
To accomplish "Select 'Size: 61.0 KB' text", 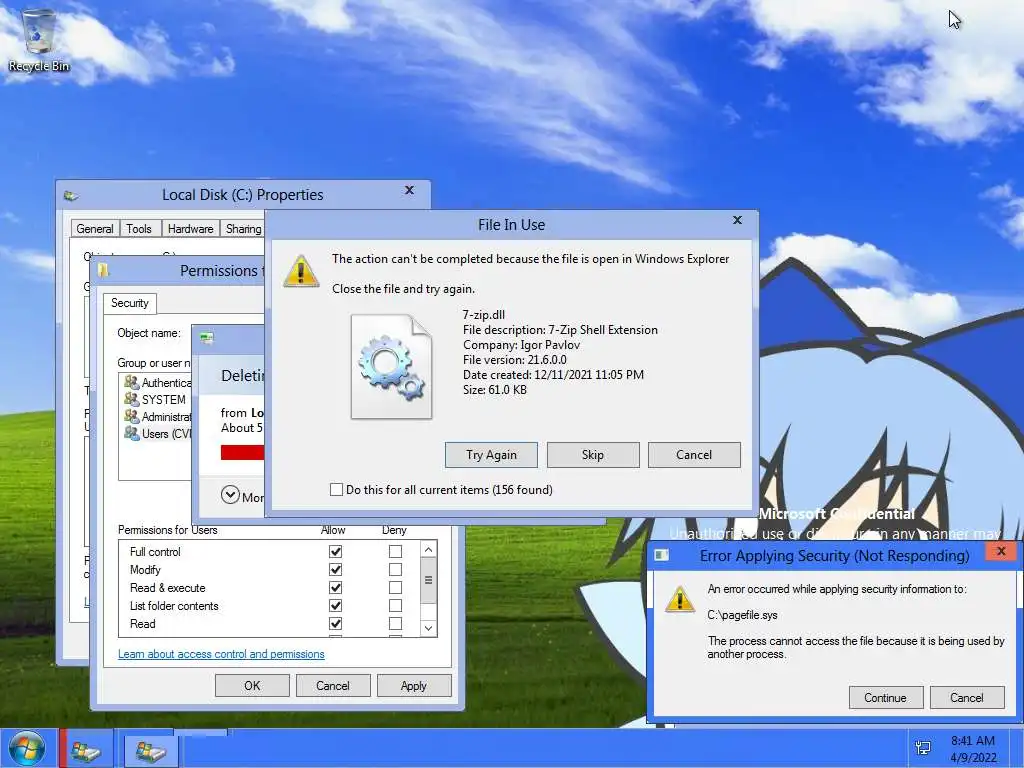I will click(x=495, y=390).
